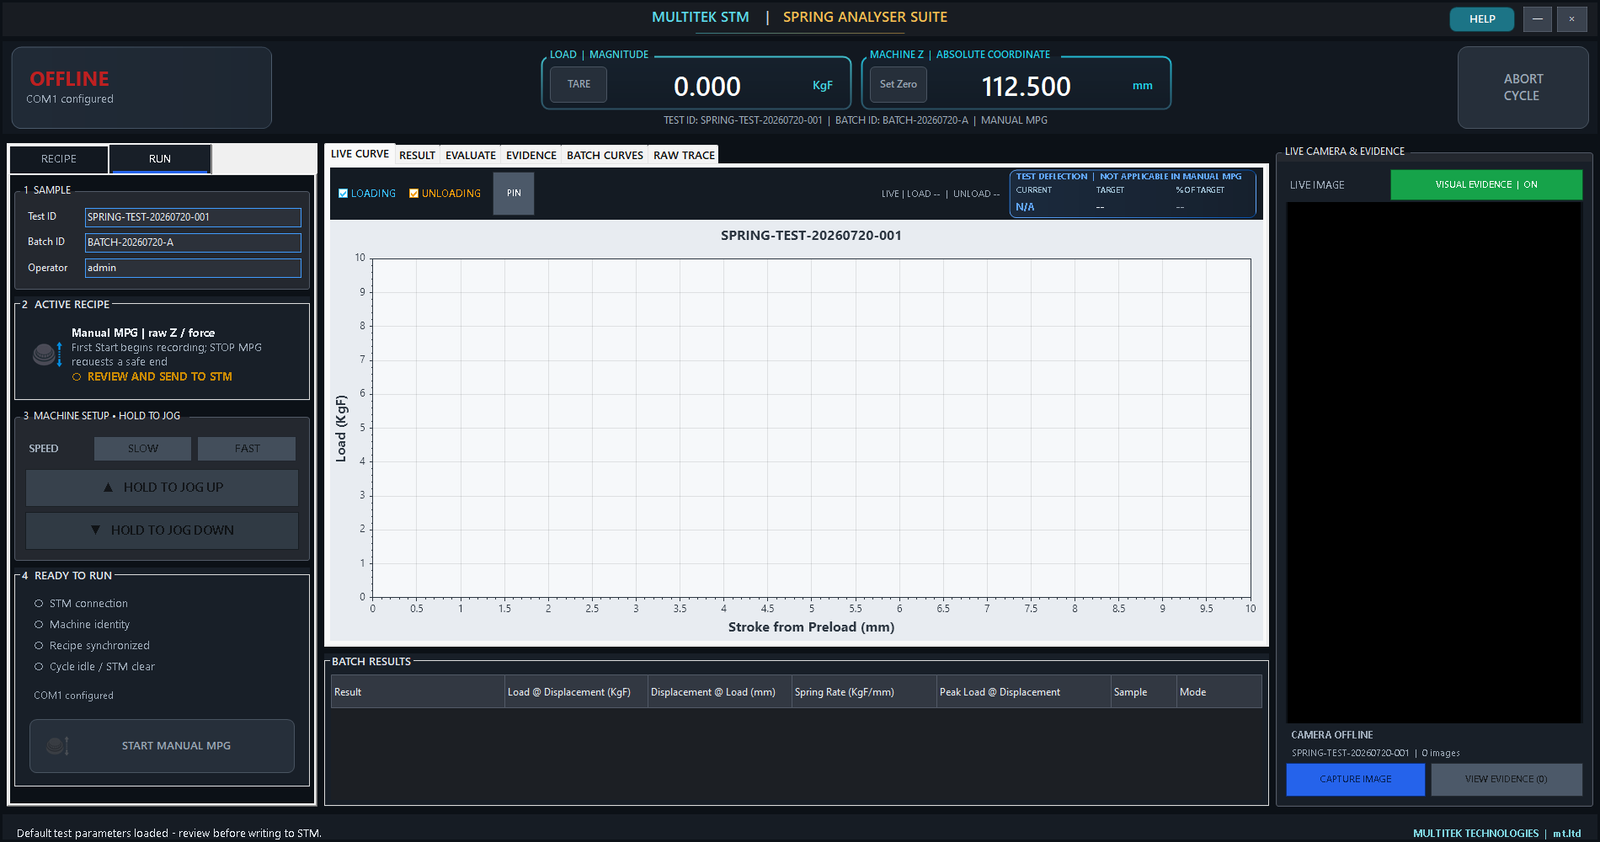Viewport: 1600px width, 842px height.
Task: Open the LIVE CURVE tab
Action: coord(360,154)
